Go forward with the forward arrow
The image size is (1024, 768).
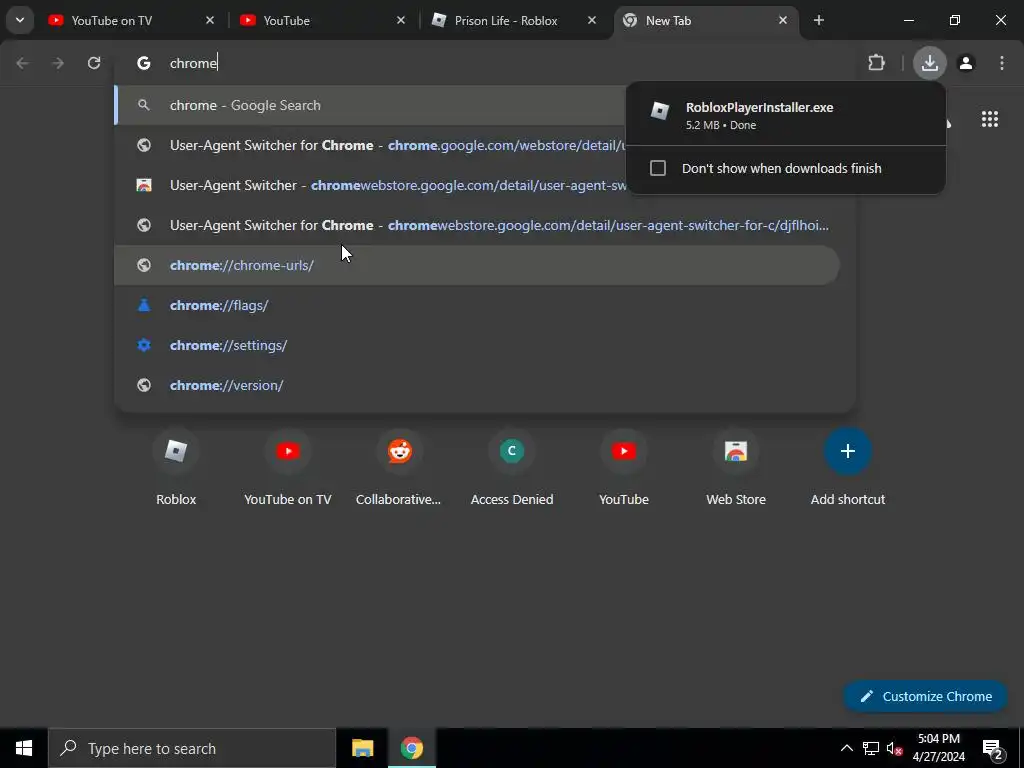[58, 63]
